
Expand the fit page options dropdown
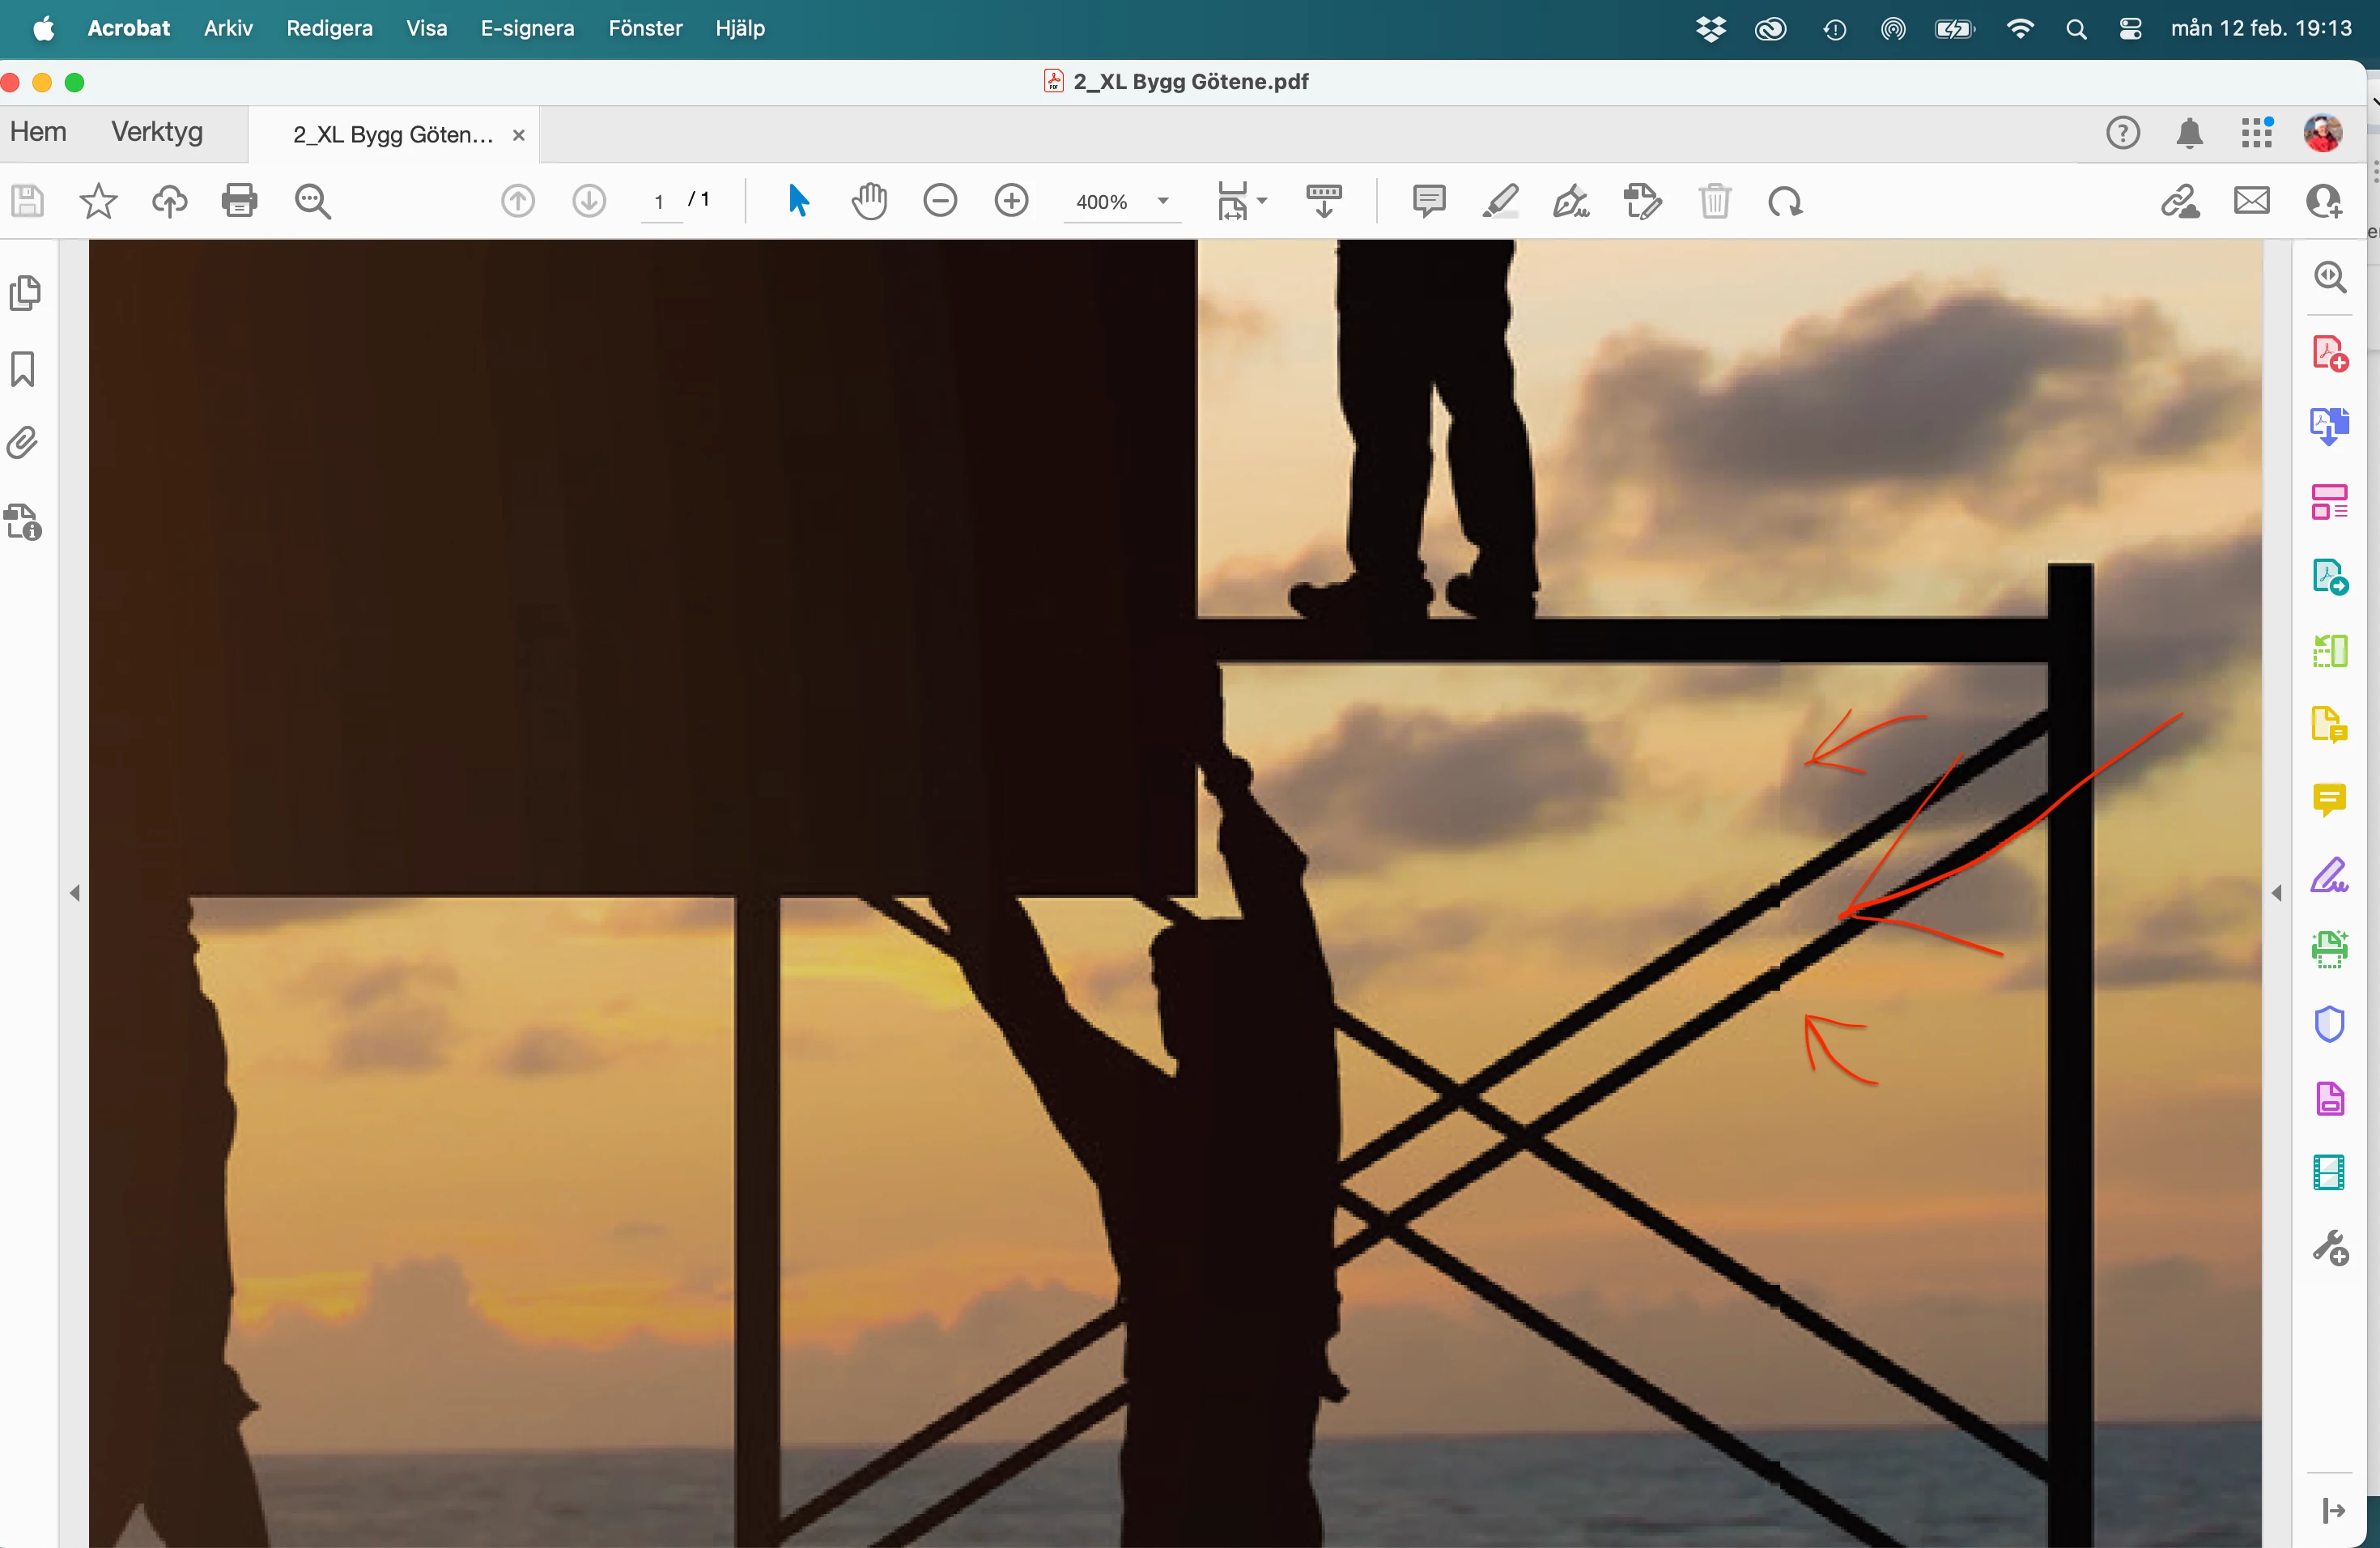pyautogui.click(x=1262, y=201)
